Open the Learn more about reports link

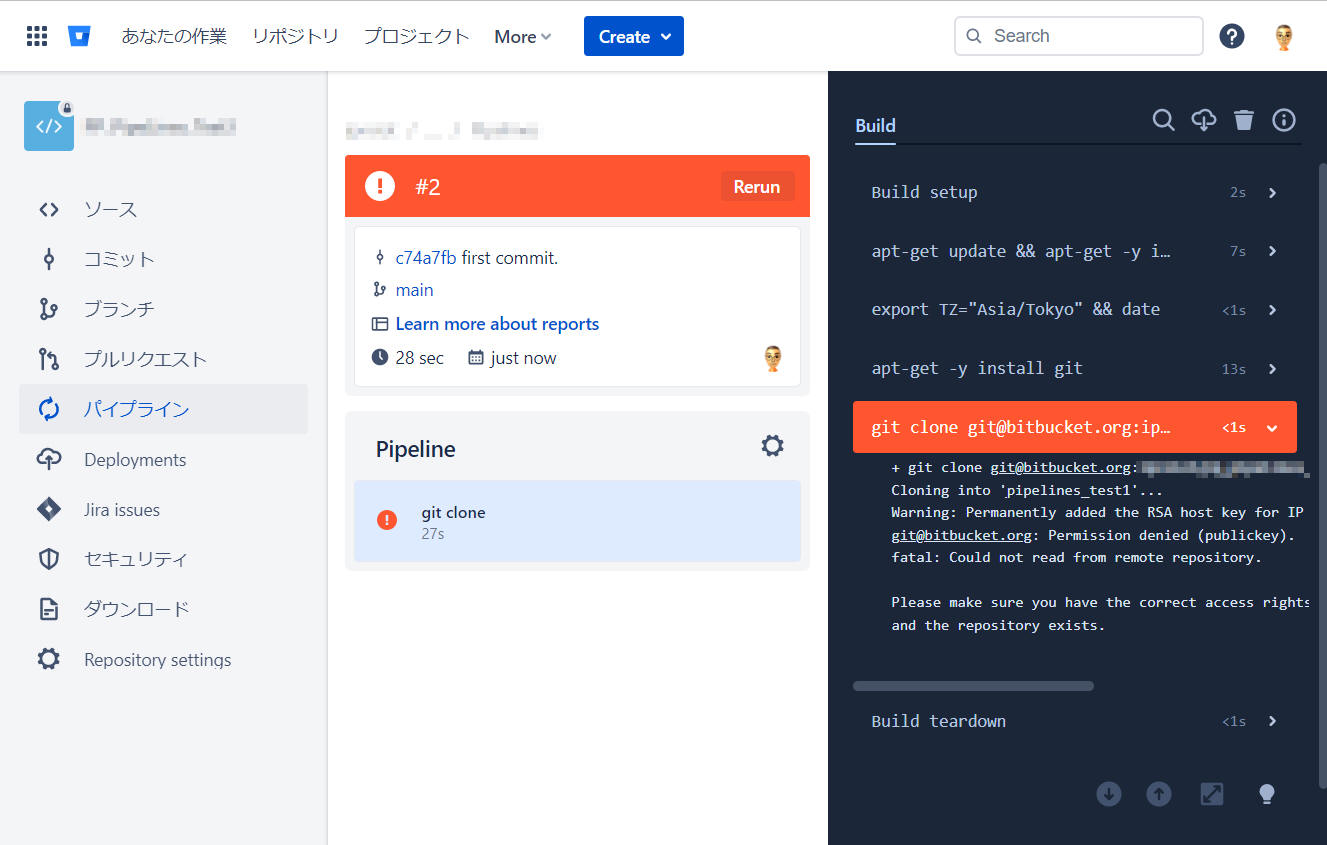(497, 324)
